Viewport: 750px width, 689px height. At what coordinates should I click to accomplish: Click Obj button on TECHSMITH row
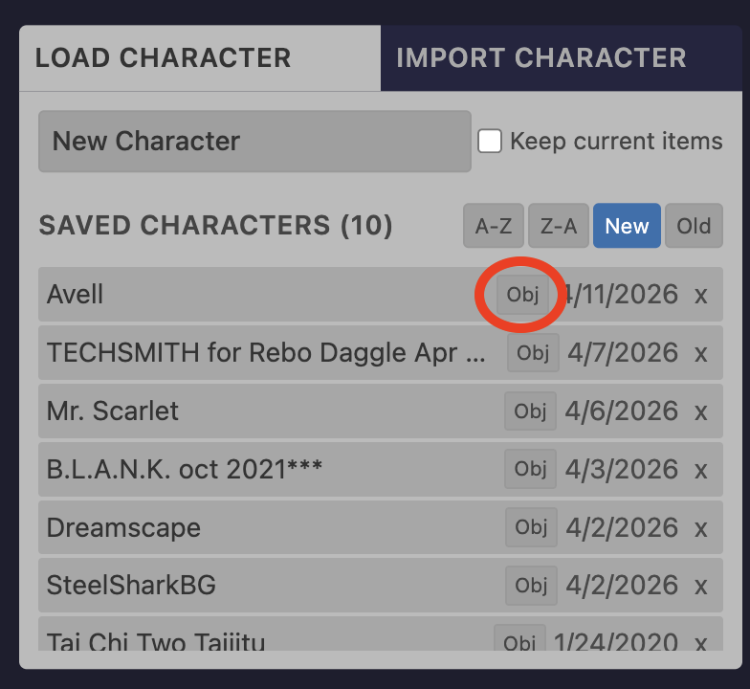click(533, 353)
